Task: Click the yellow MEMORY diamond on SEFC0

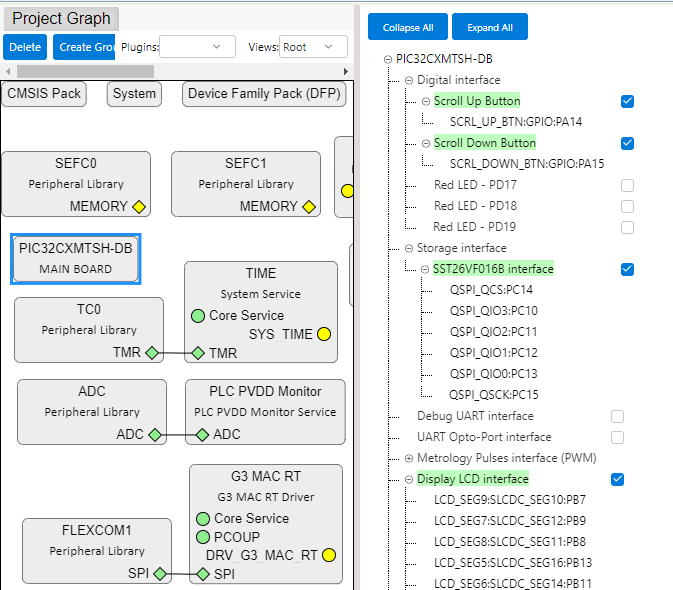Action: 139,207
